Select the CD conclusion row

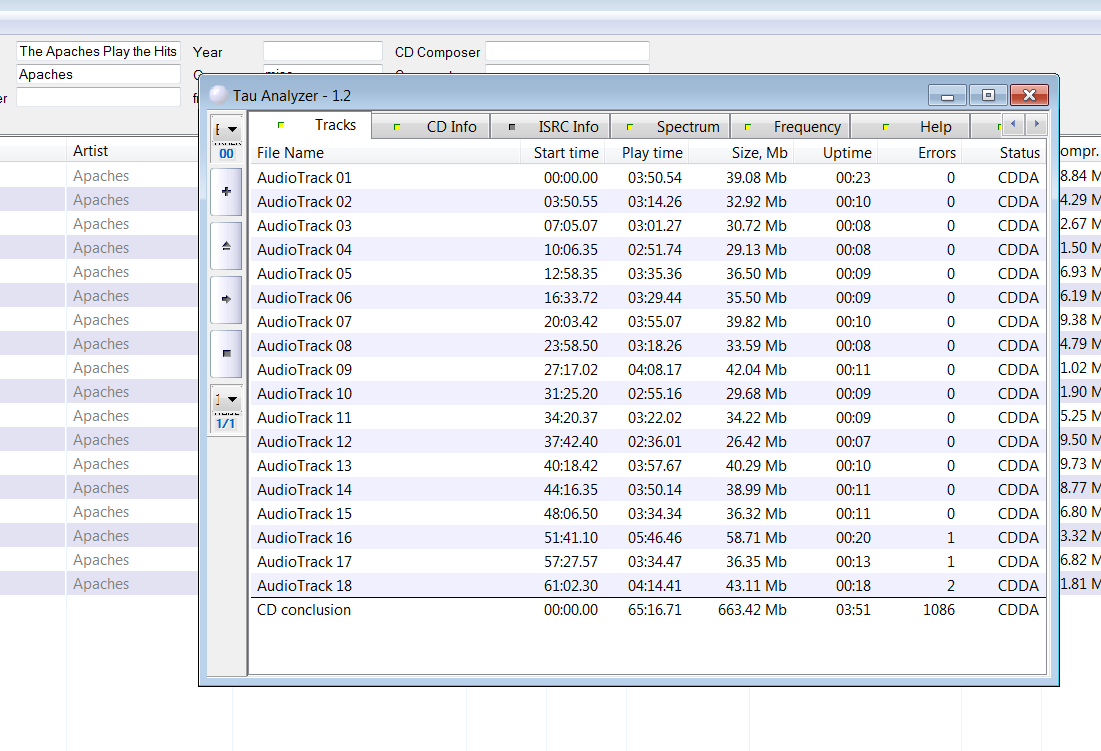click(647, 610)
